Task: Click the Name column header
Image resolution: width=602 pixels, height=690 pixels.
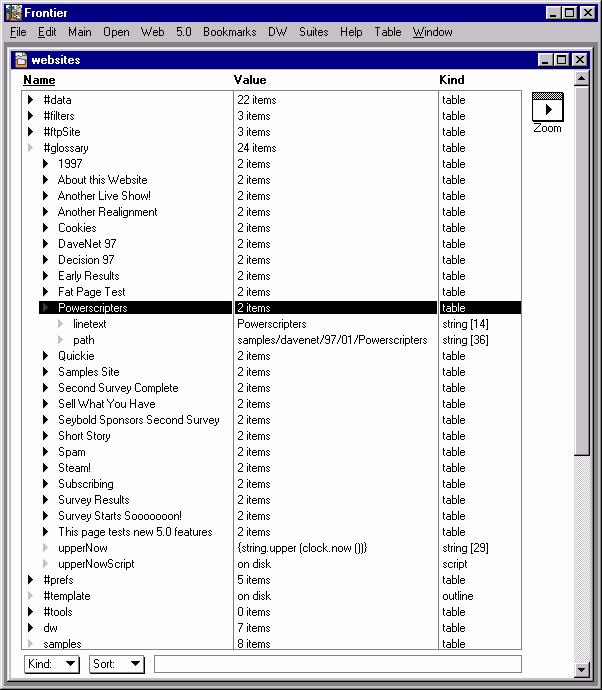Action: [x=39, y=80]
